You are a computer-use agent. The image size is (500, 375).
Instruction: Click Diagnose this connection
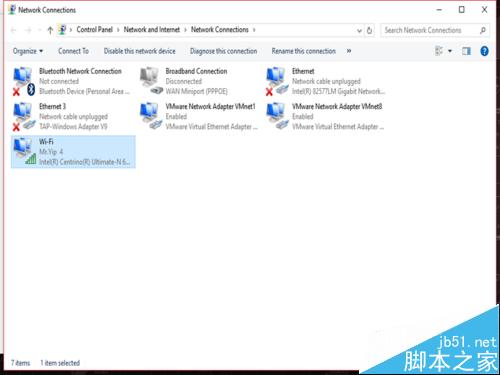point(223,51)
